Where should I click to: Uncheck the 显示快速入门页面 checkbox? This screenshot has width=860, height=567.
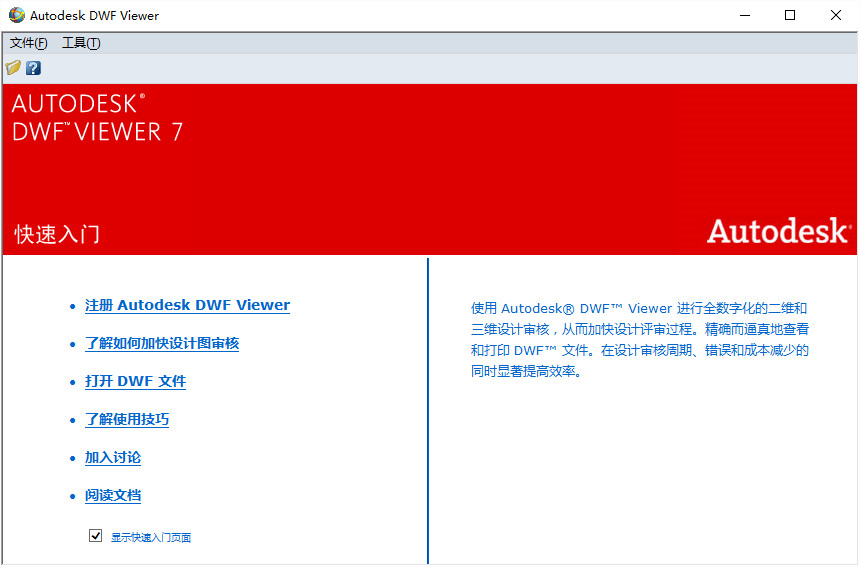point(95,535)
